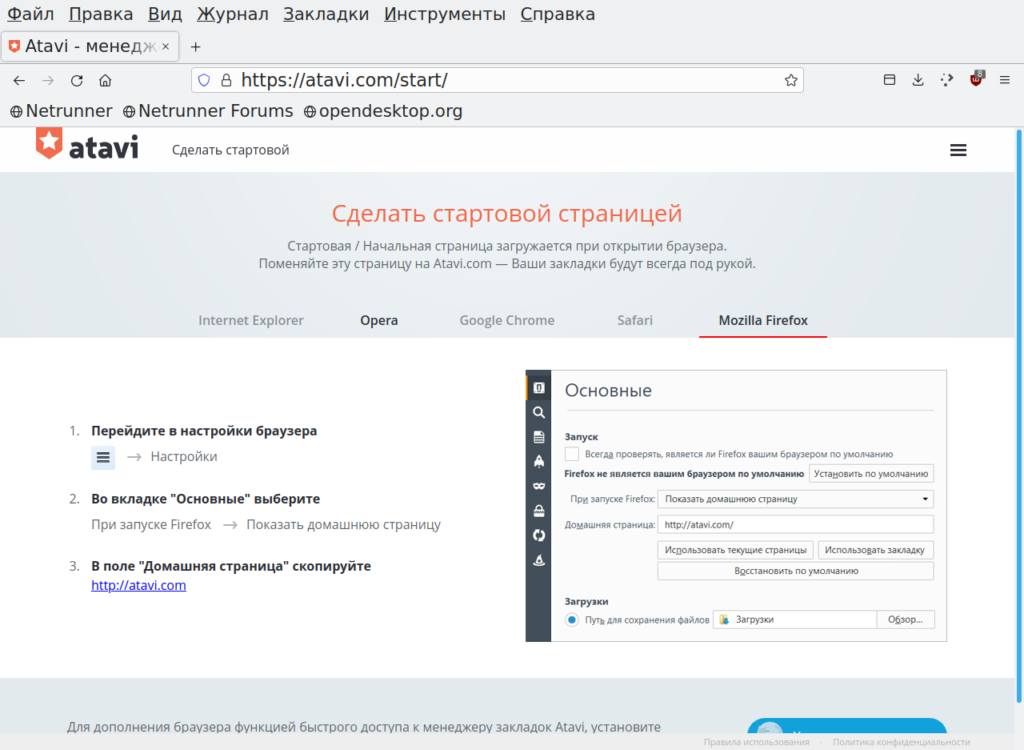
Task: Open the Atavi site hamburger menu
Action: tap(958, 150)
